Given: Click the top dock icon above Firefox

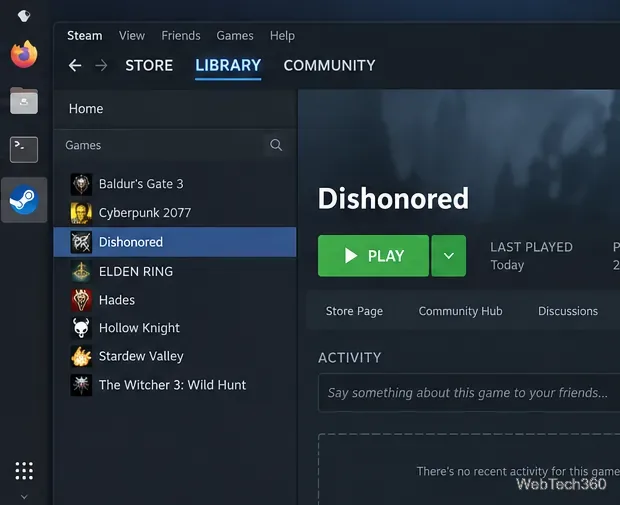Looking at the screenshot, I should click(x=24, y=16).
